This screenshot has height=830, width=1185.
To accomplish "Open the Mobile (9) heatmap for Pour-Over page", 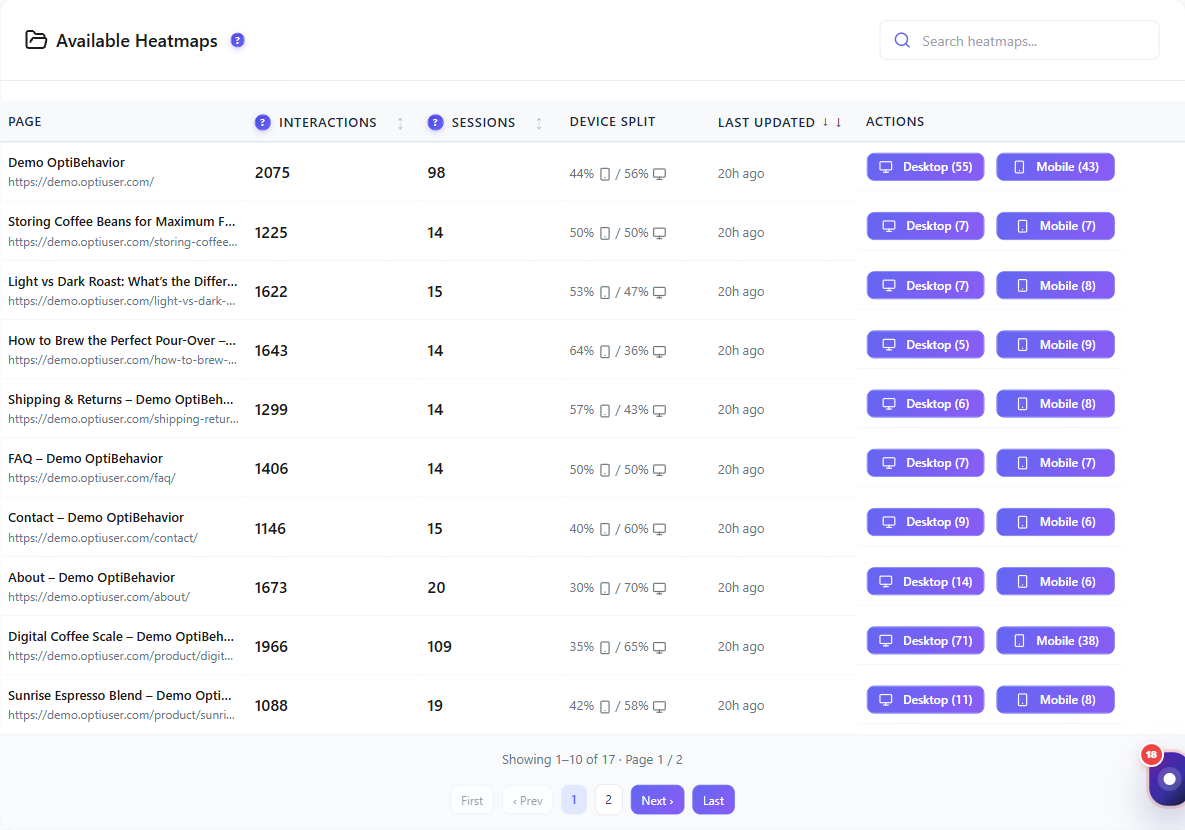I will [1055, 345].
